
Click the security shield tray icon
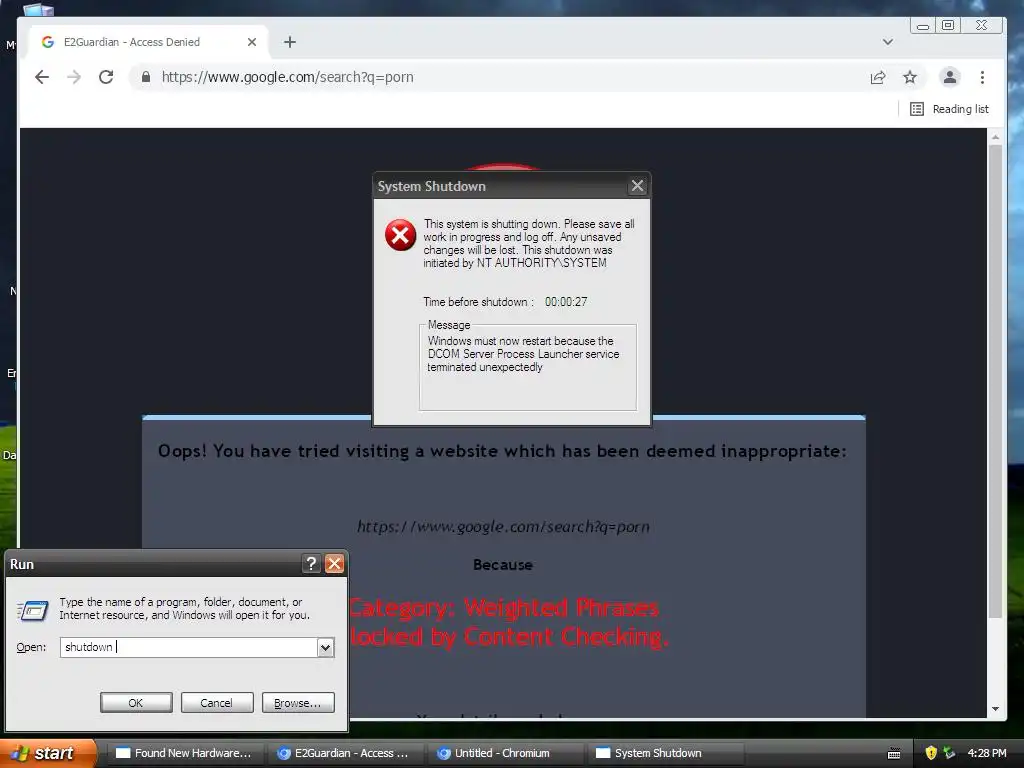point(931,753)
